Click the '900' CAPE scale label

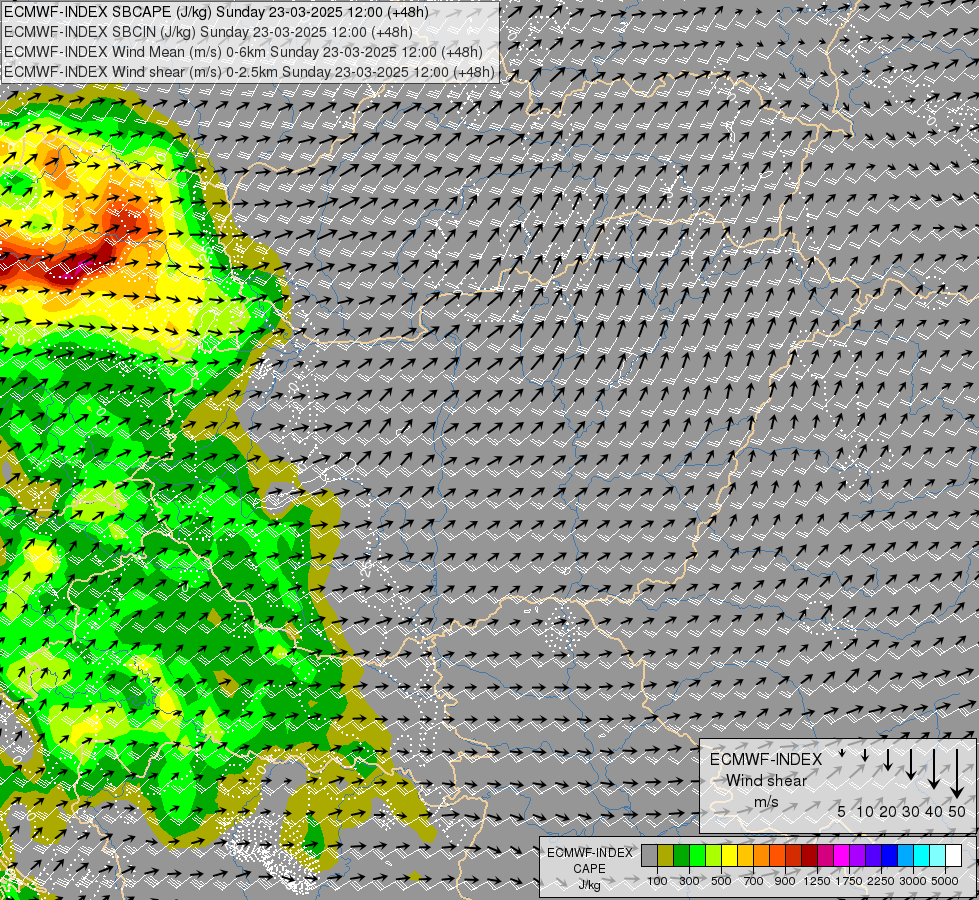(x=785, y=881)
